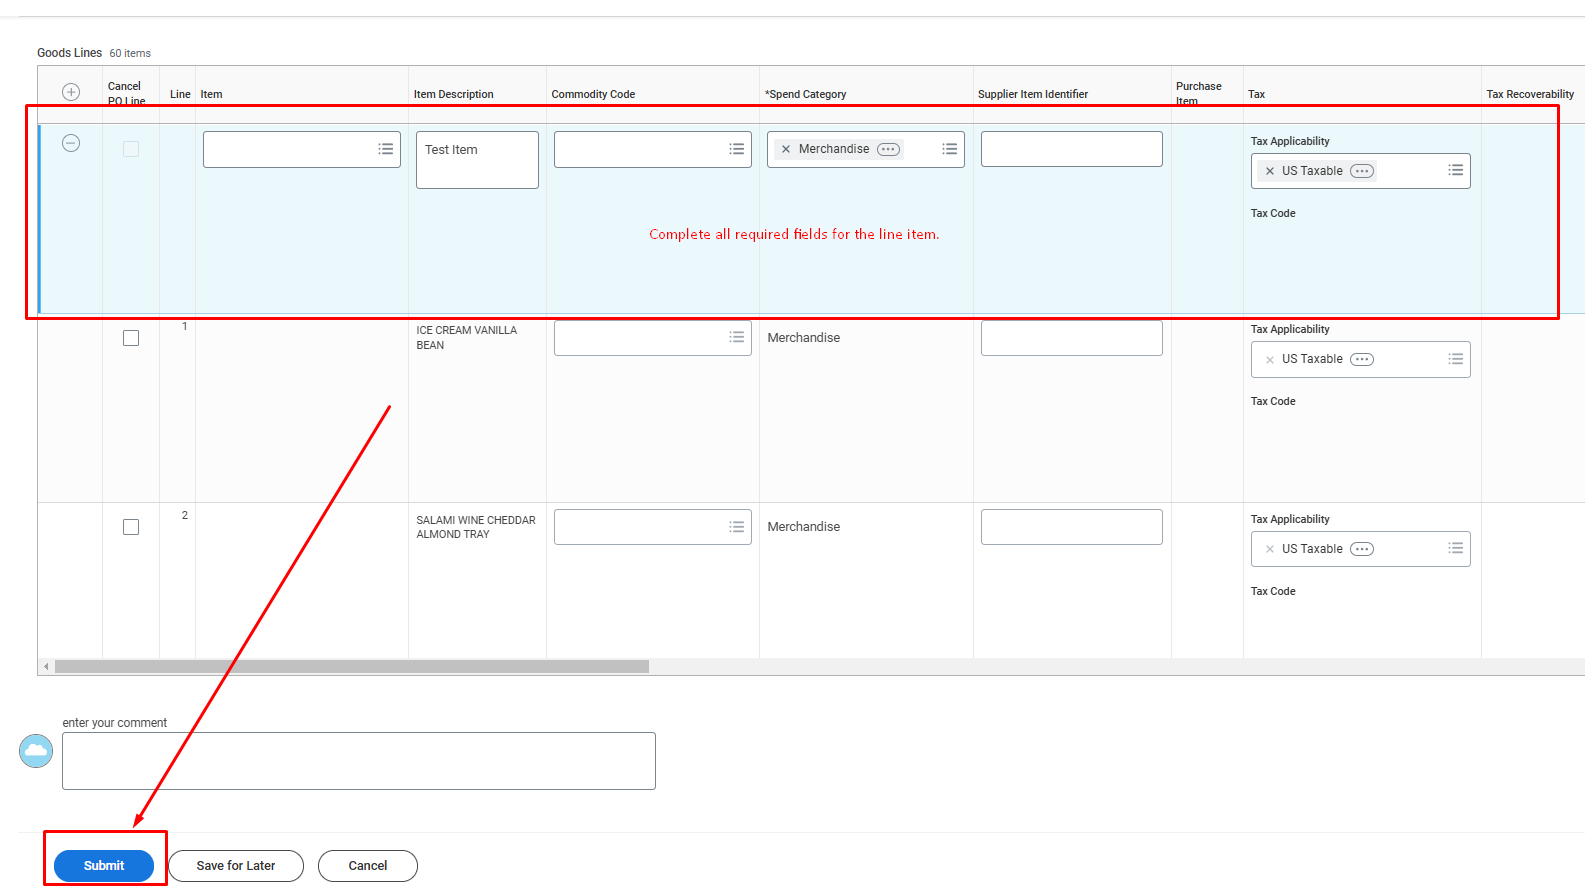Click the horizontal scrollbar thumb
Screen dimensions: 1585x895
(351, 666)
